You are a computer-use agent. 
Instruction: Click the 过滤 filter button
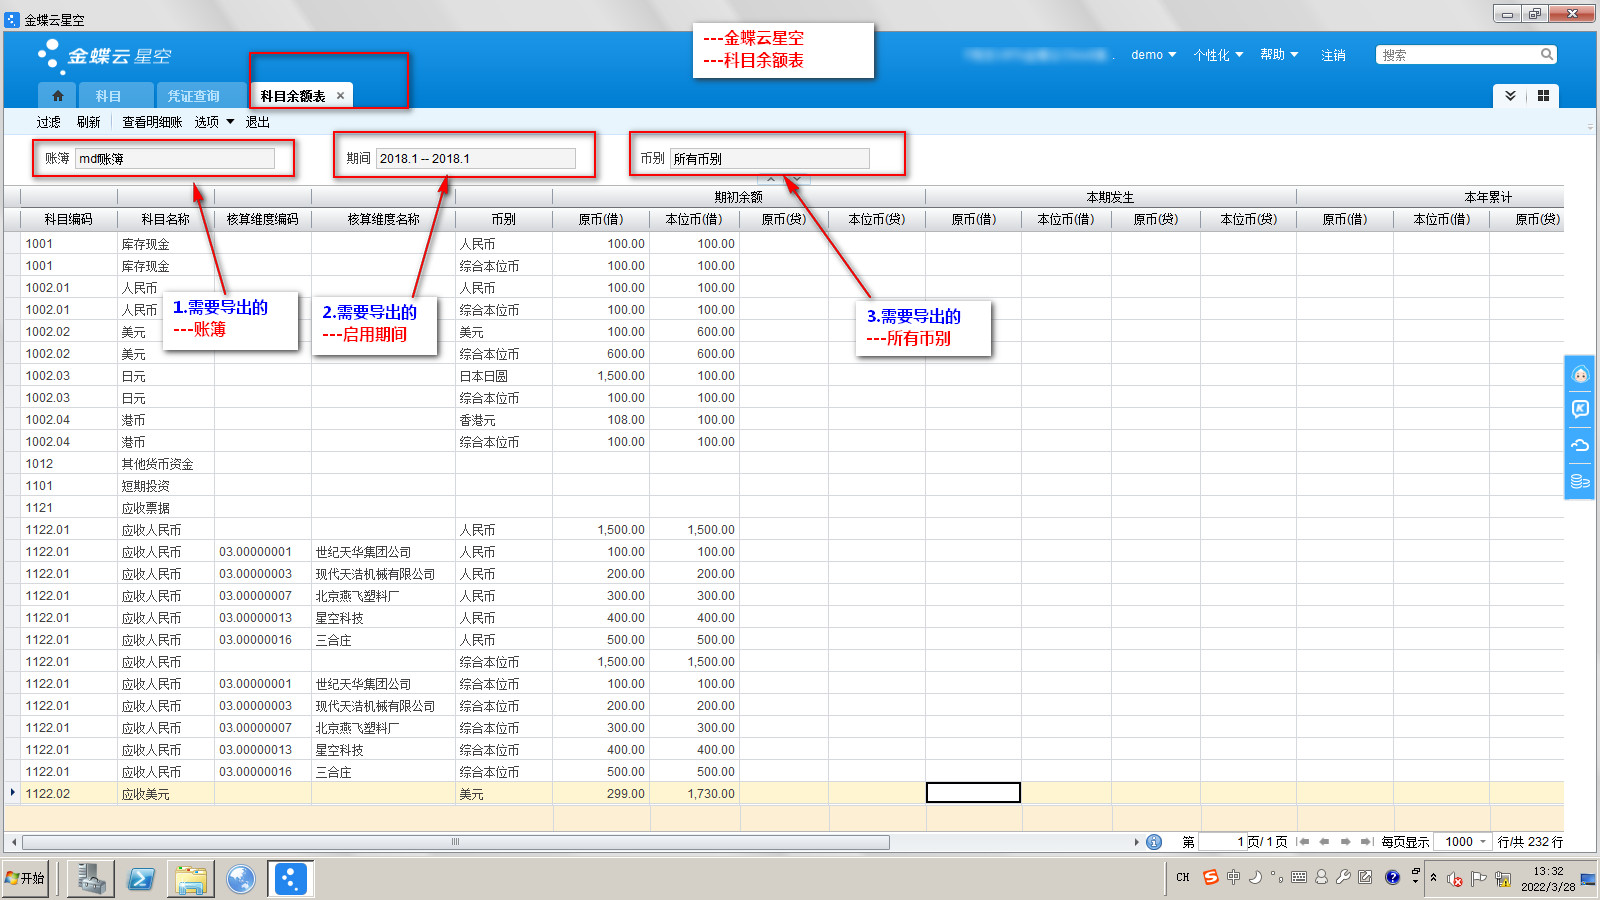48,122
